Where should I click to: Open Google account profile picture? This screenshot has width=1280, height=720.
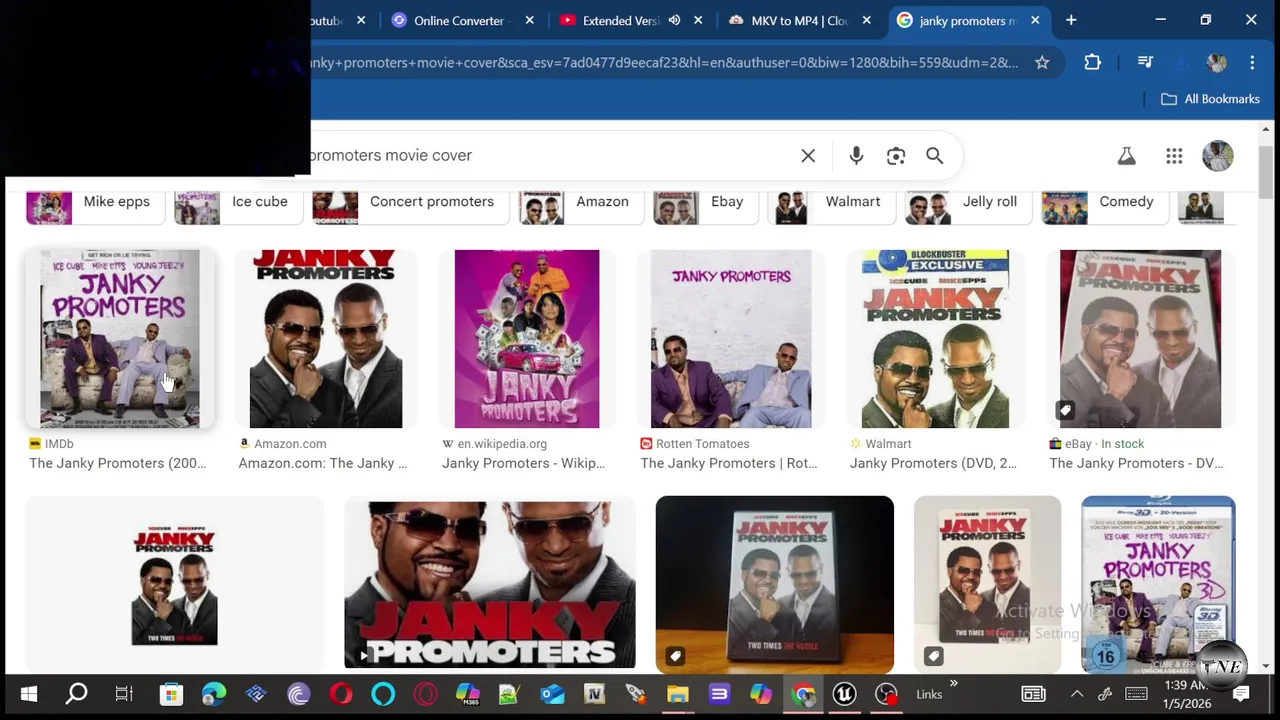click(1218, 156)
